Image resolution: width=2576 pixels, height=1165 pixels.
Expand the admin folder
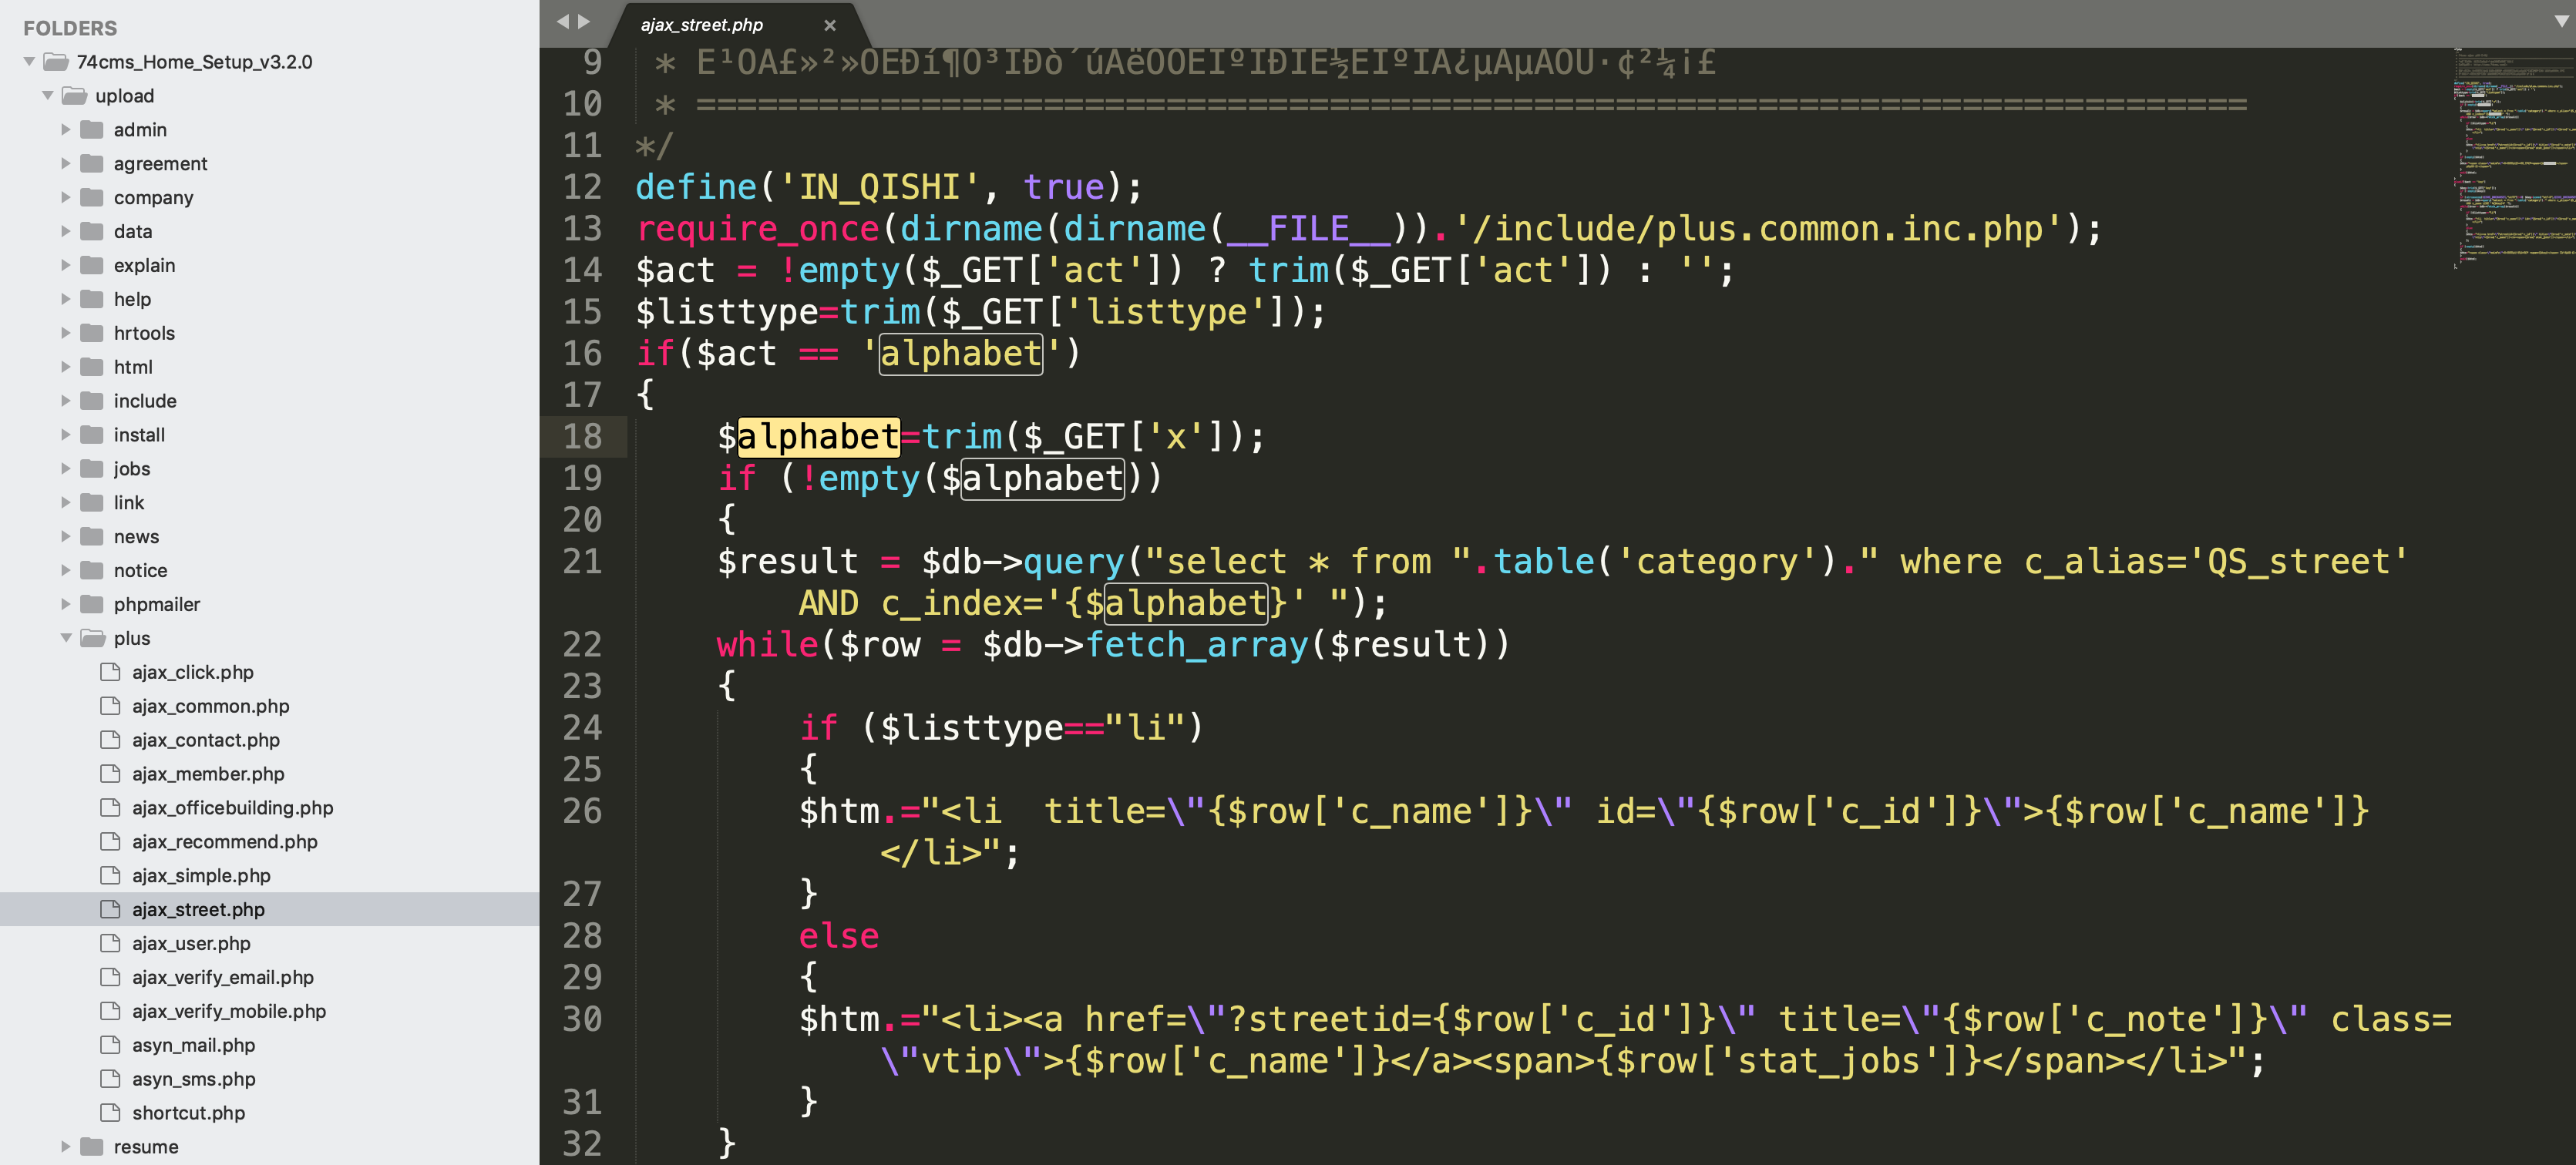[x=66, y=130]
